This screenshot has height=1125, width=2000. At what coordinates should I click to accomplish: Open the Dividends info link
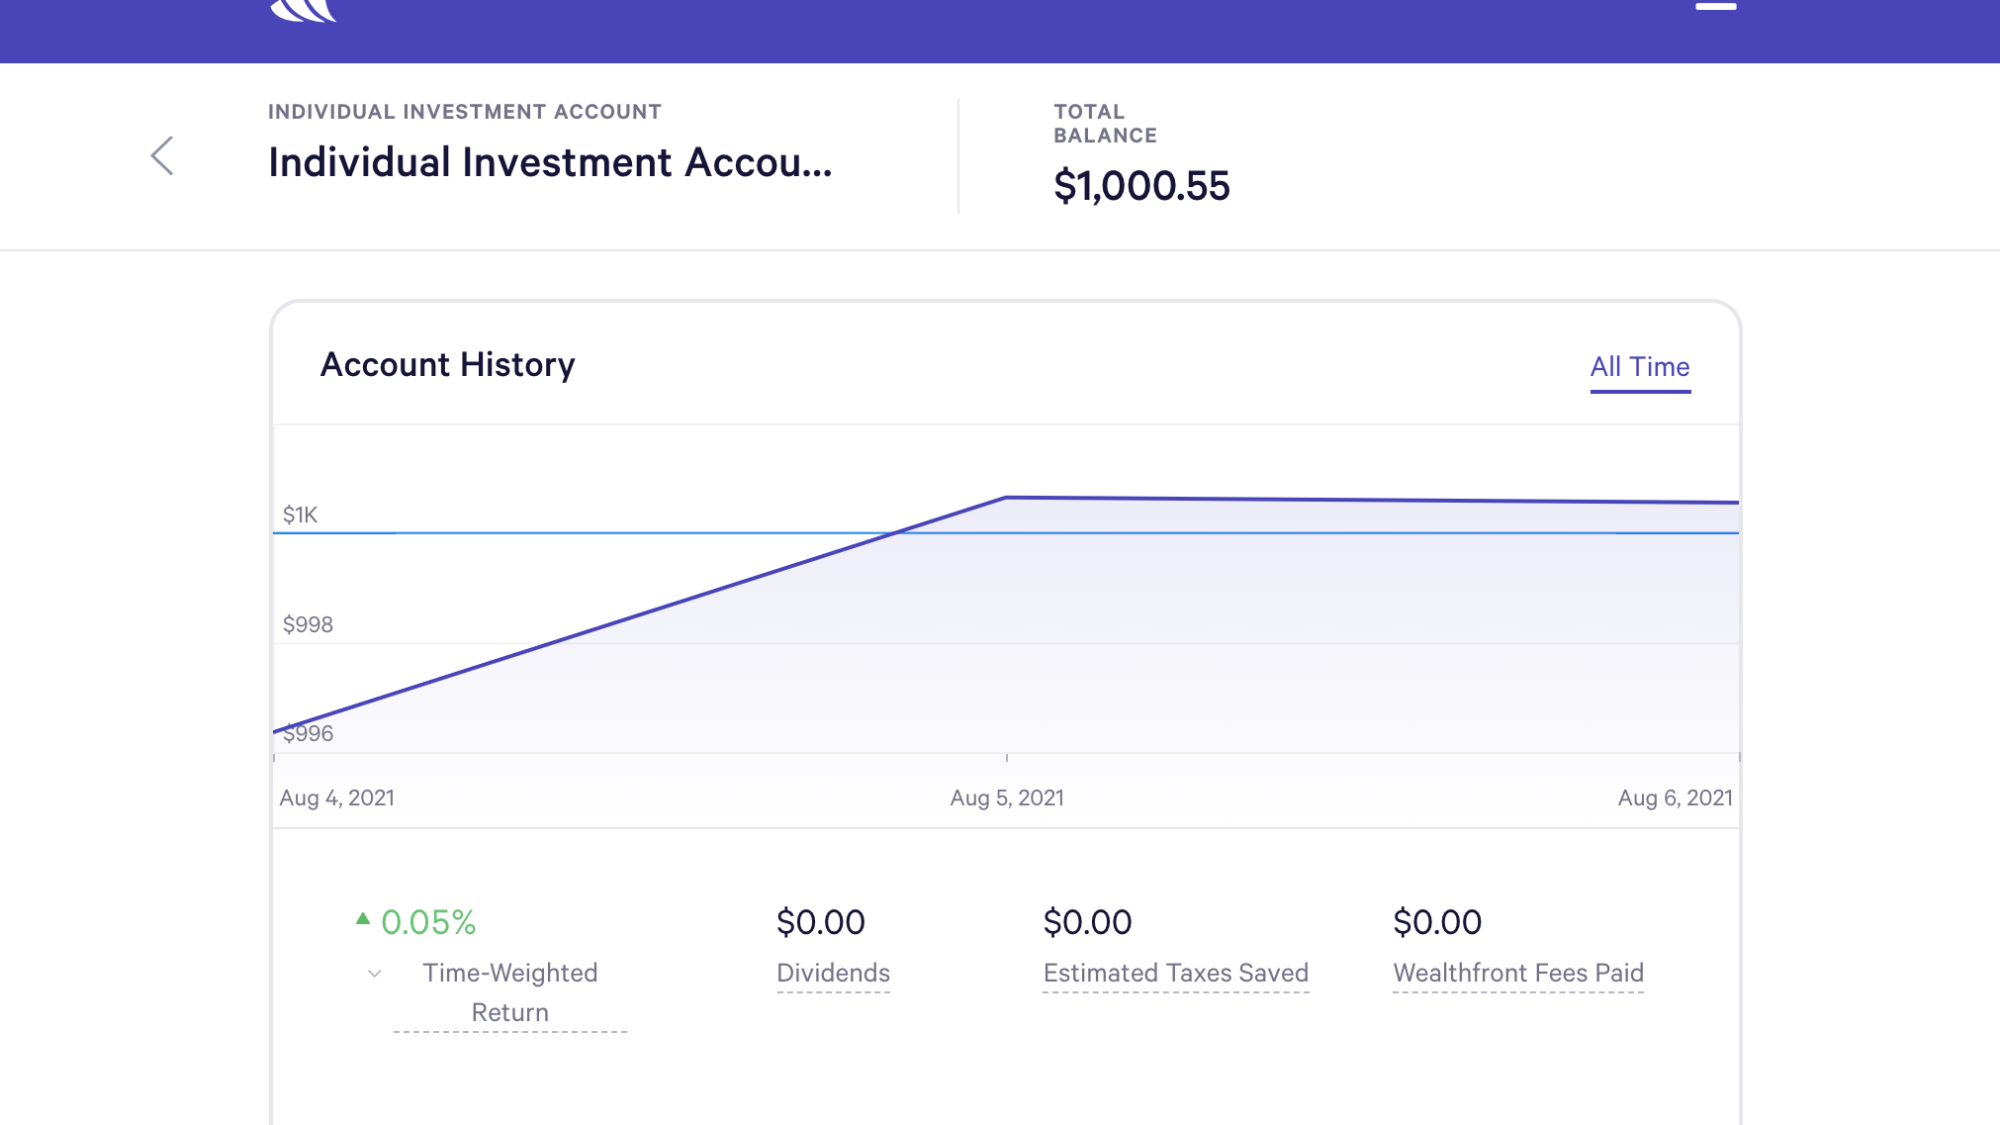click(833, 973)
